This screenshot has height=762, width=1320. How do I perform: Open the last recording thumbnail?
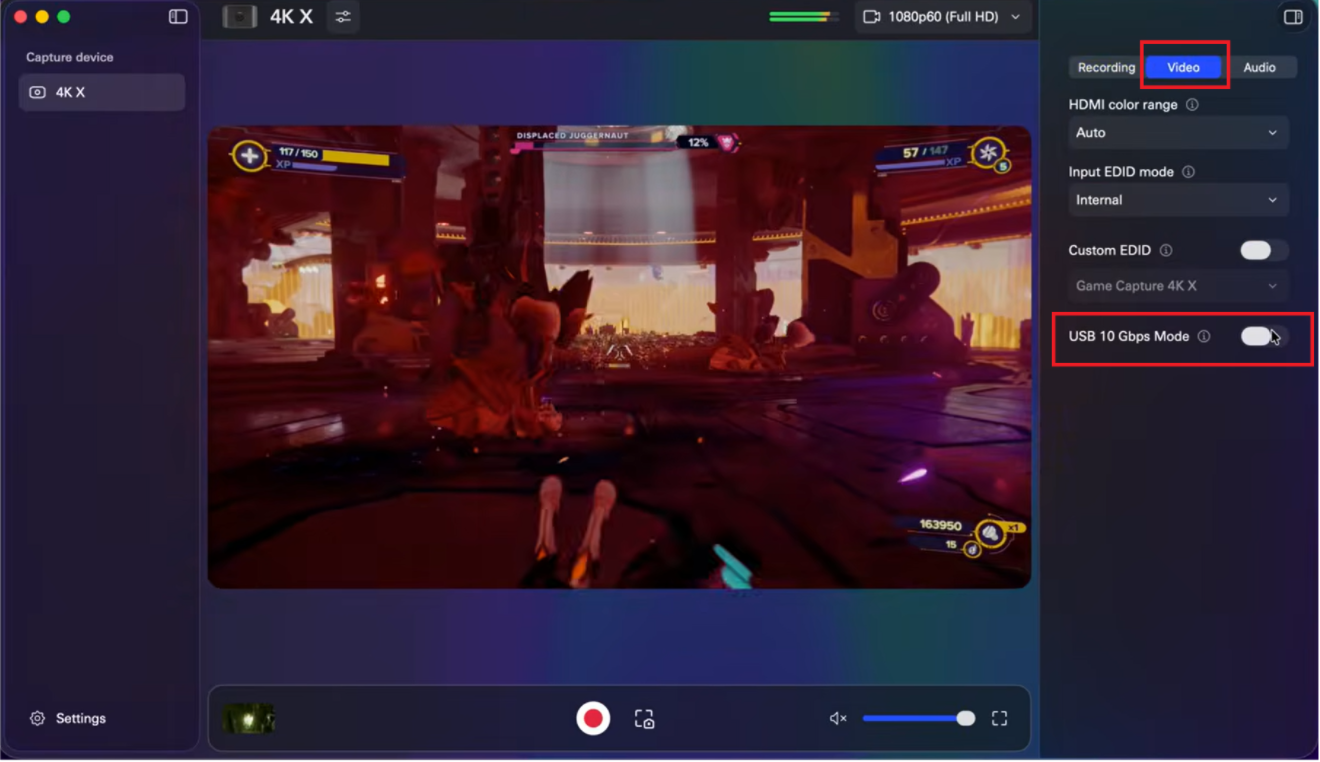point(249,719)
